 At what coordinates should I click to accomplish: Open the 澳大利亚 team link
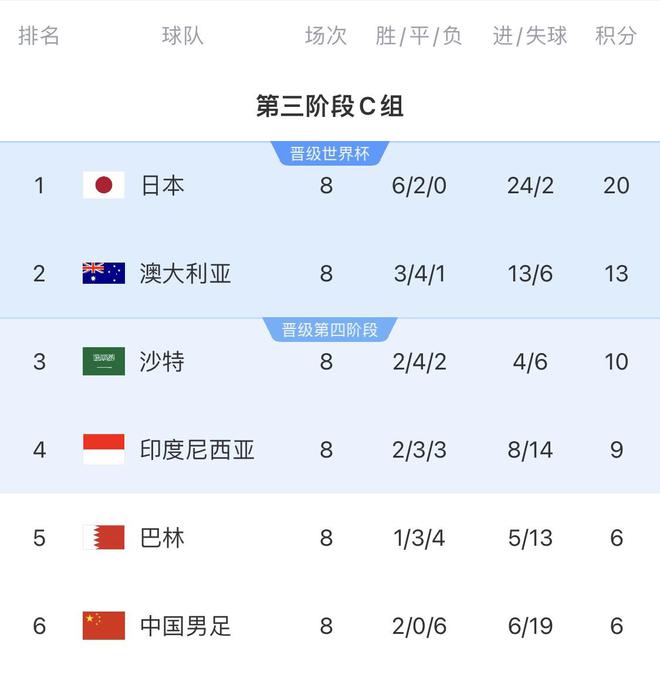click(x=185, y=273)
